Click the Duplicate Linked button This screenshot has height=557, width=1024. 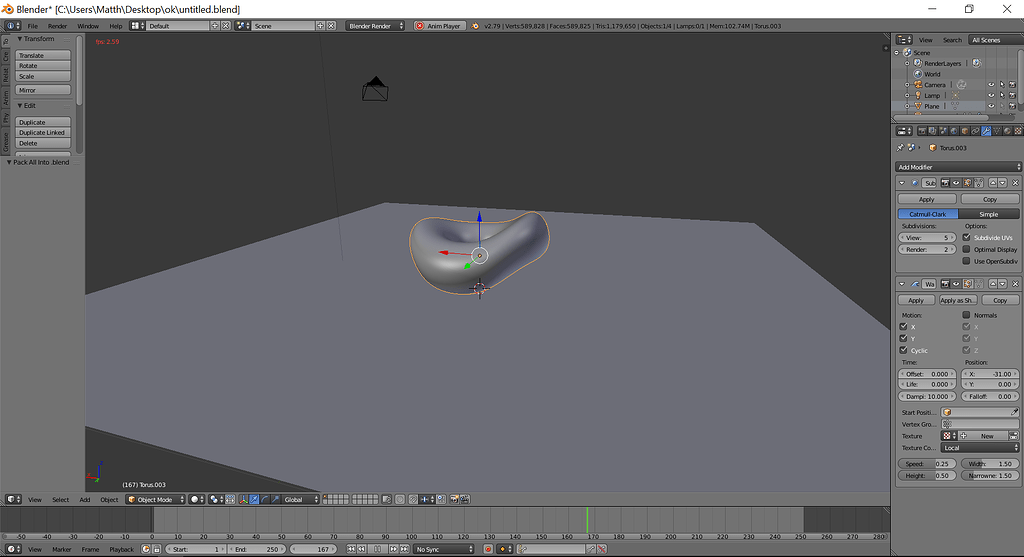click(x=43, y=133)
